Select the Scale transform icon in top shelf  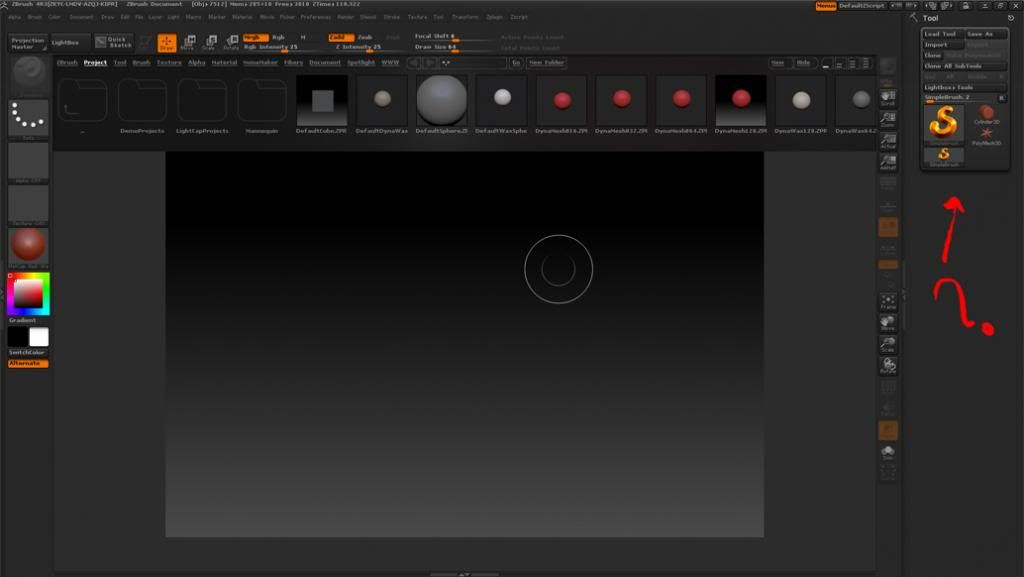[209, 43]
